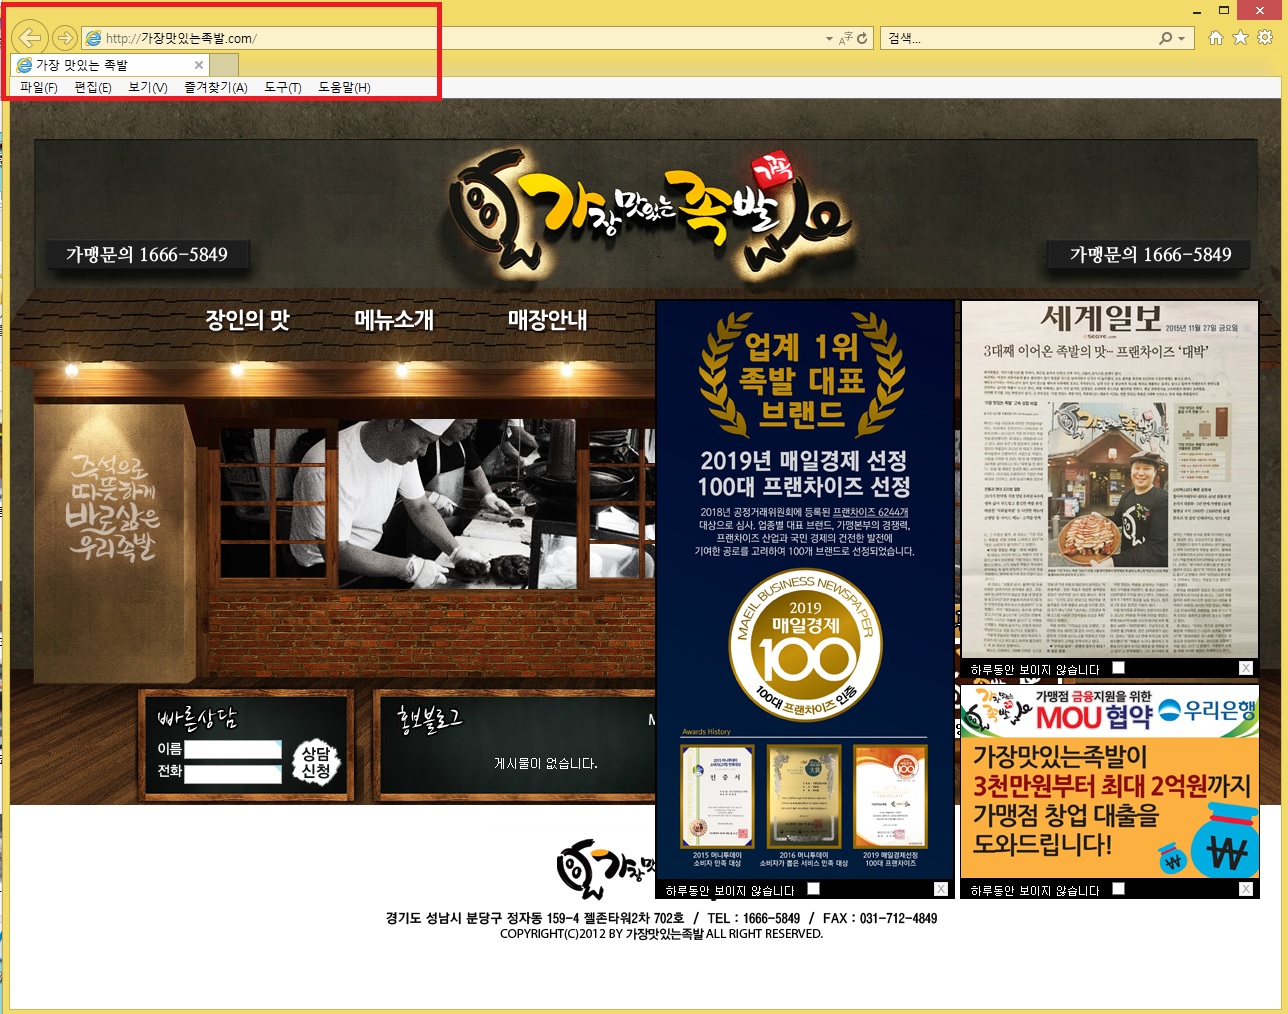Viewport: 1288px width, 1014px height.
Task: Close the 업계 1위 족발 대표 브랜드 popup
Action: tap(941, 889)
